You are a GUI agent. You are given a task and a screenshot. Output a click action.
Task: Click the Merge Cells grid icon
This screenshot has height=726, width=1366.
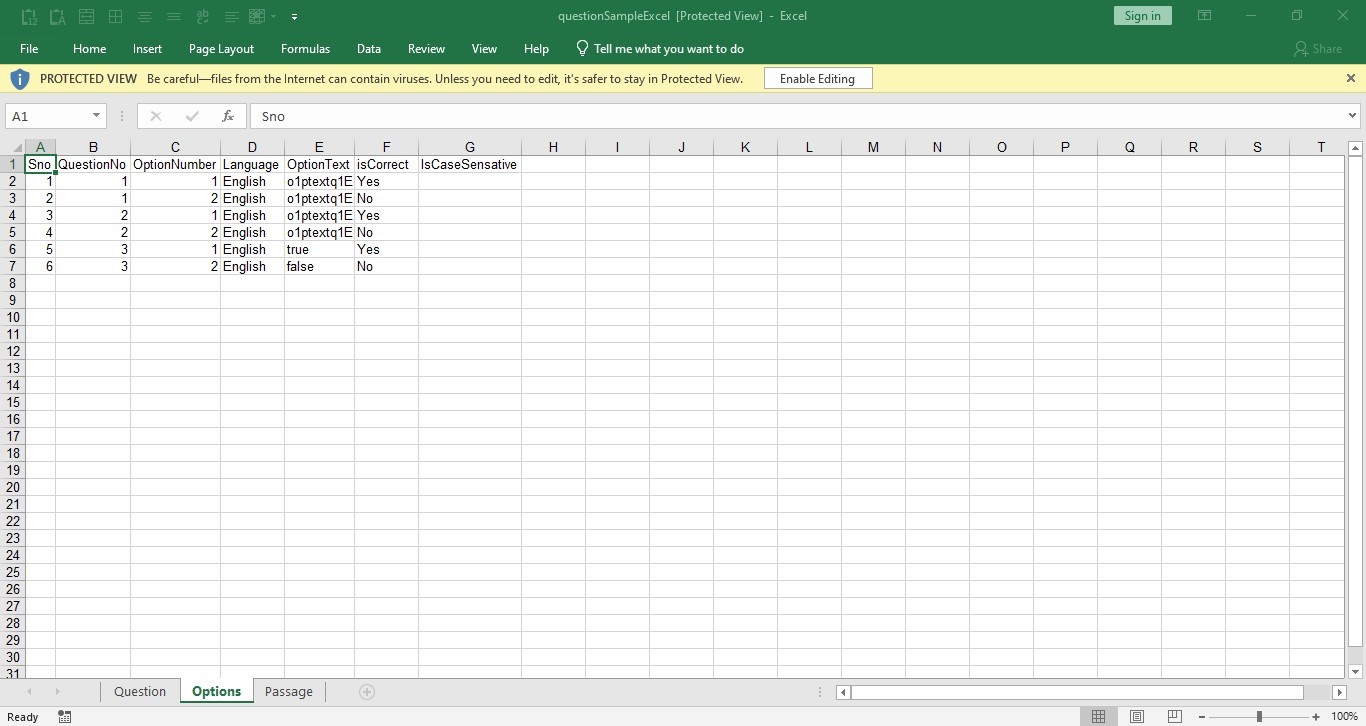(116, 16)
